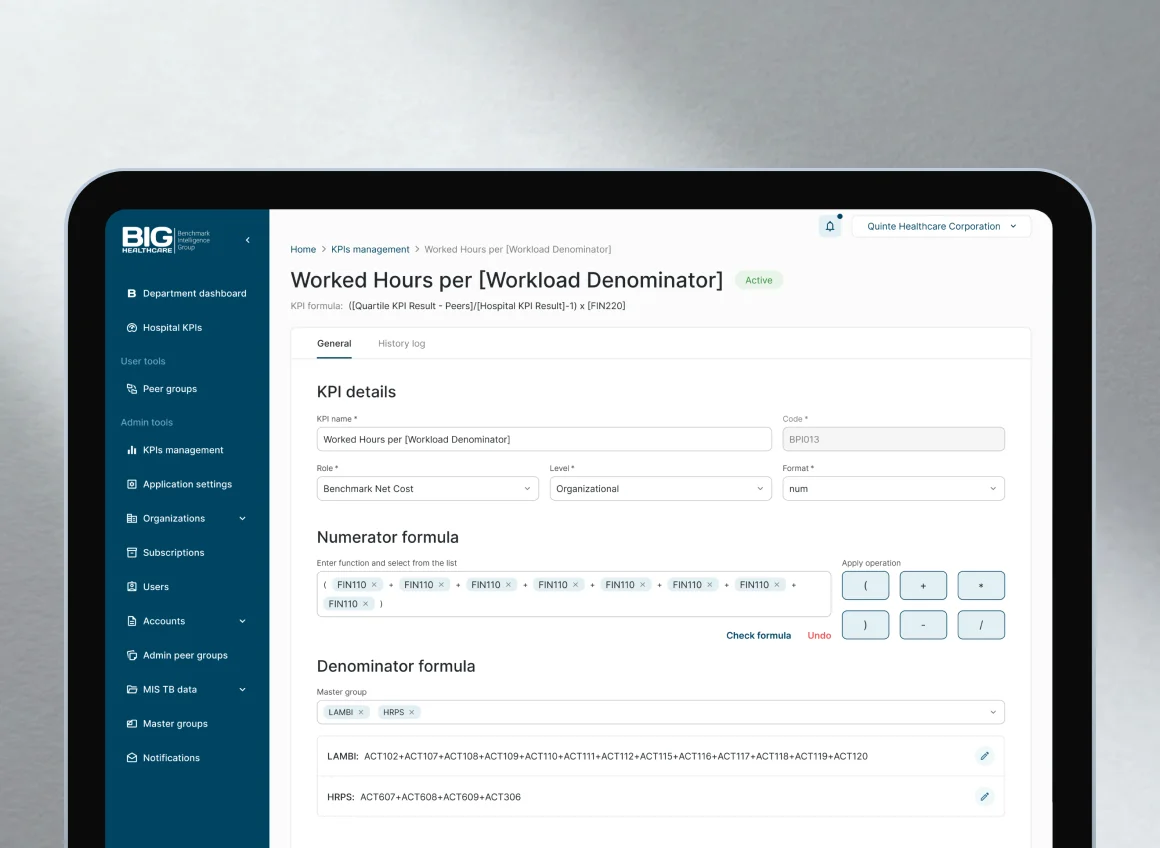Edit the HRPS formula with pencil icon
The height and width of the screenshot is (848, 1160).
[984, 797]
